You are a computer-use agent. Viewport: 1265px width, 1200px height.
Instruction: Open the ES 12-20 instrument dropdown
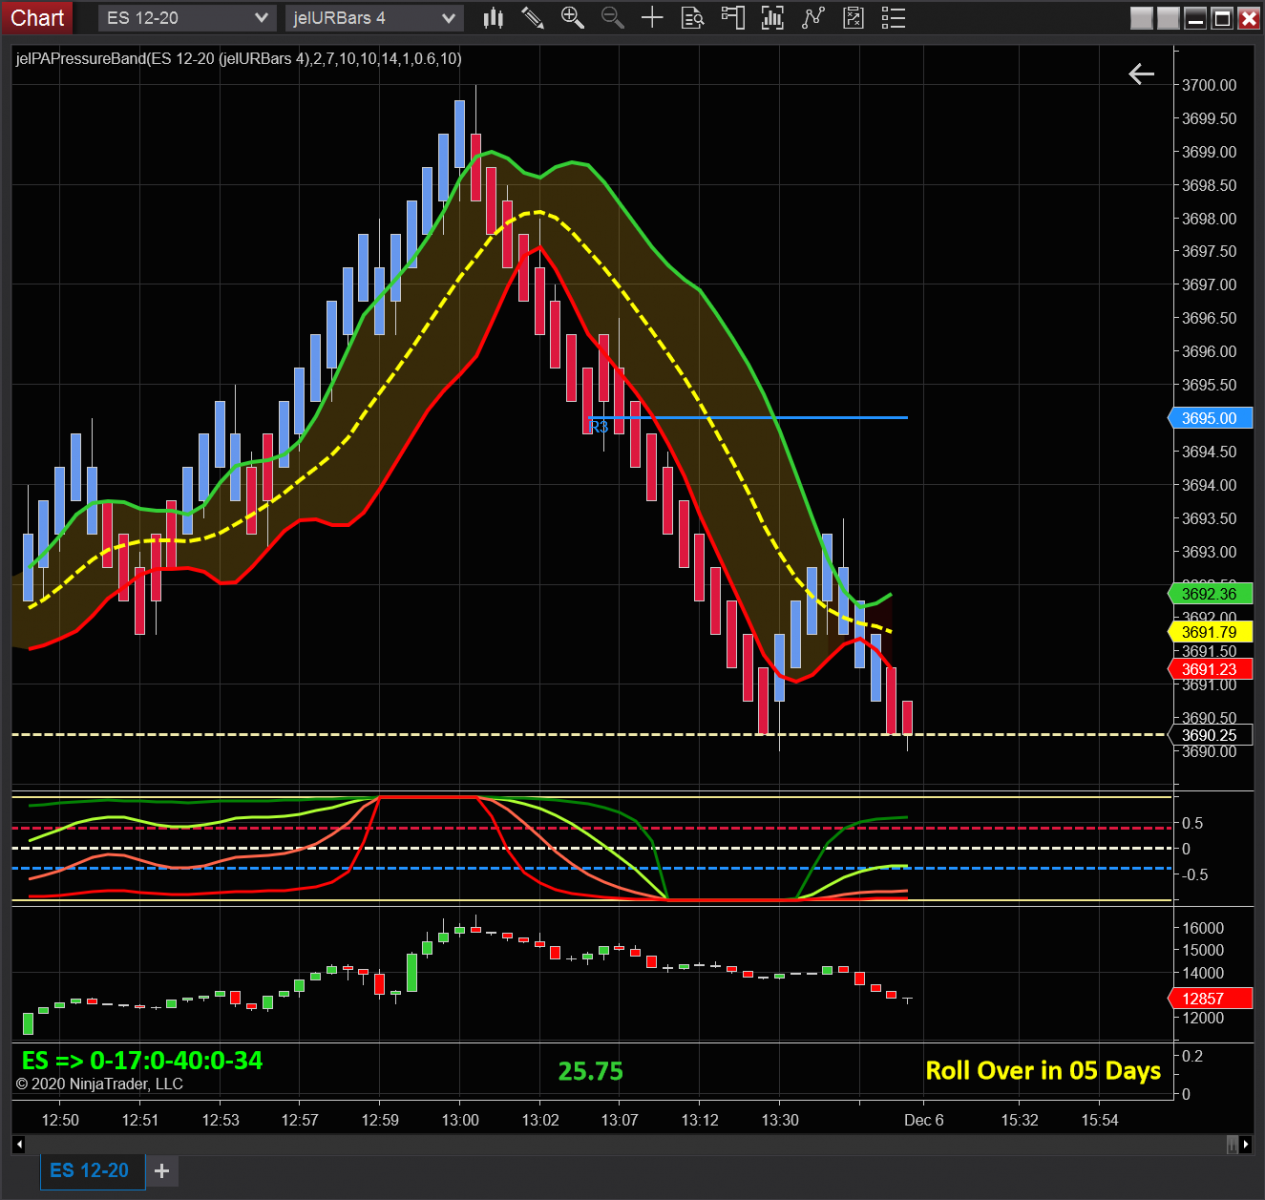click(x=187, y=18)
